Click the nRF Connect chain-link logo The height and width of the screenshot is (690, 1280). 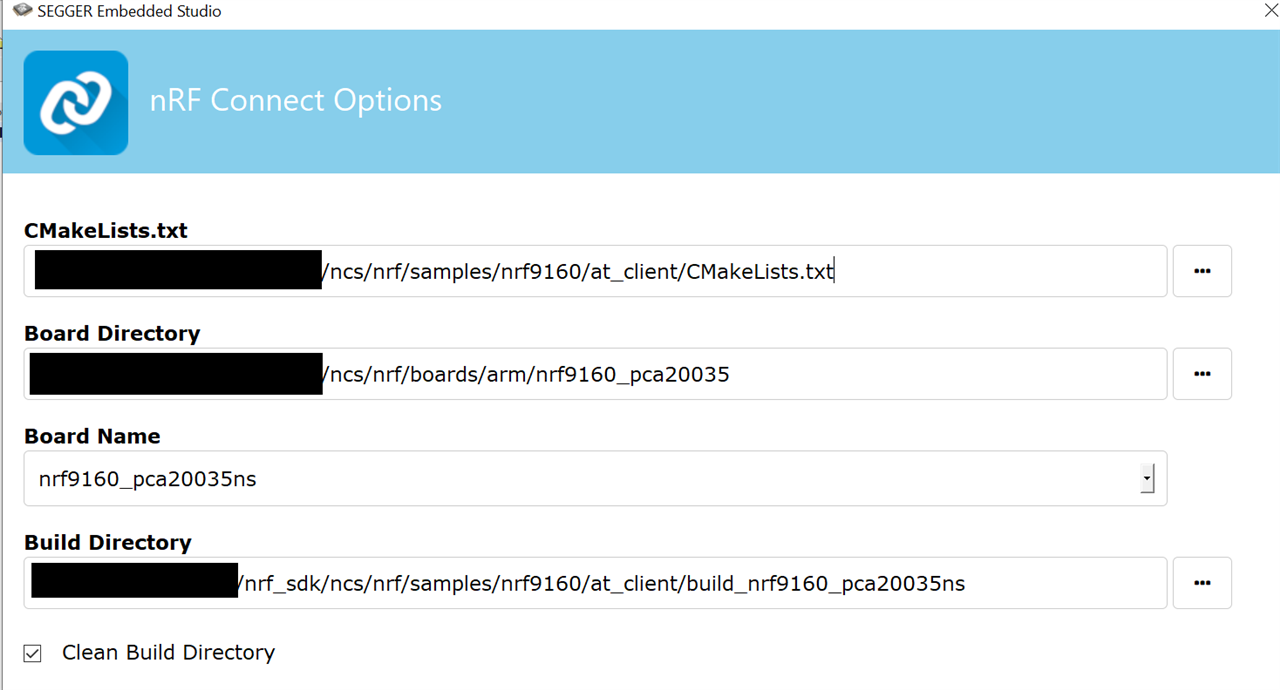pos(76,103)
